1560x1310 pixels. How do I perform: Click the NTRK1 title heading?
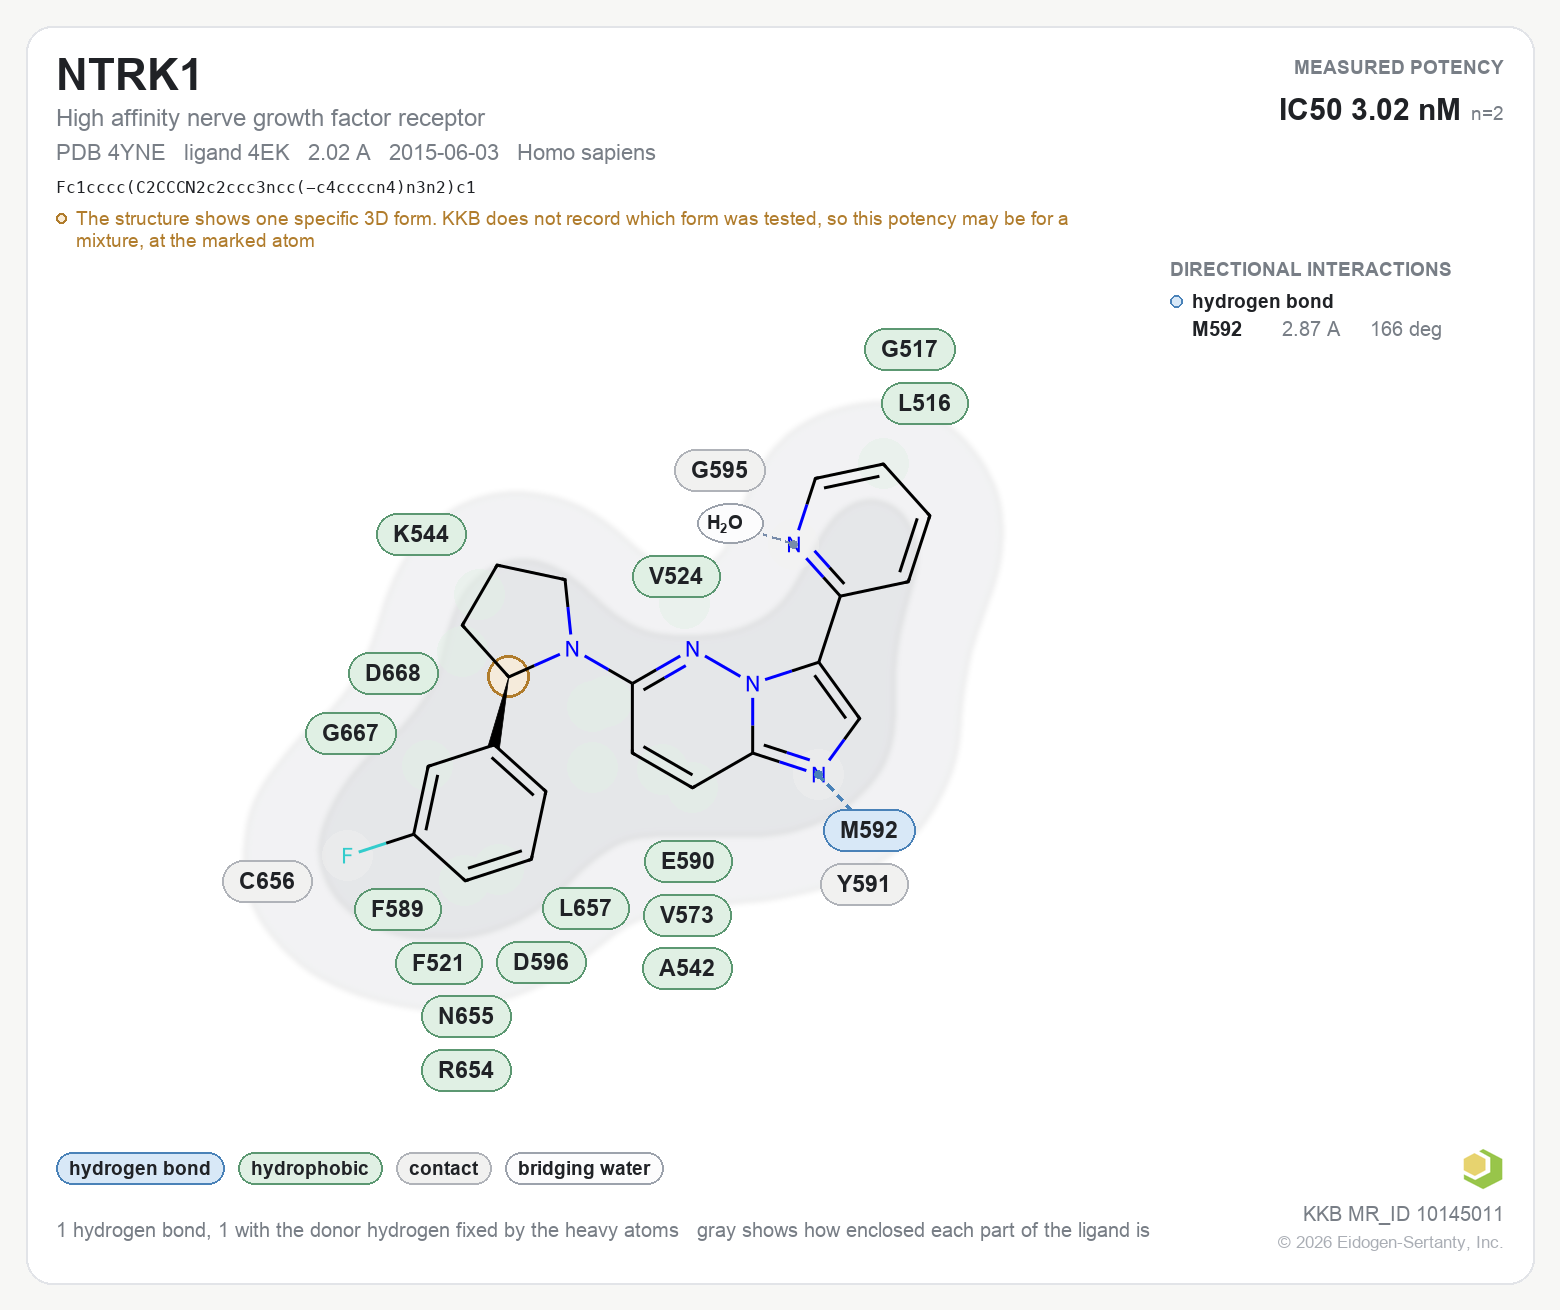click(129, 75)
